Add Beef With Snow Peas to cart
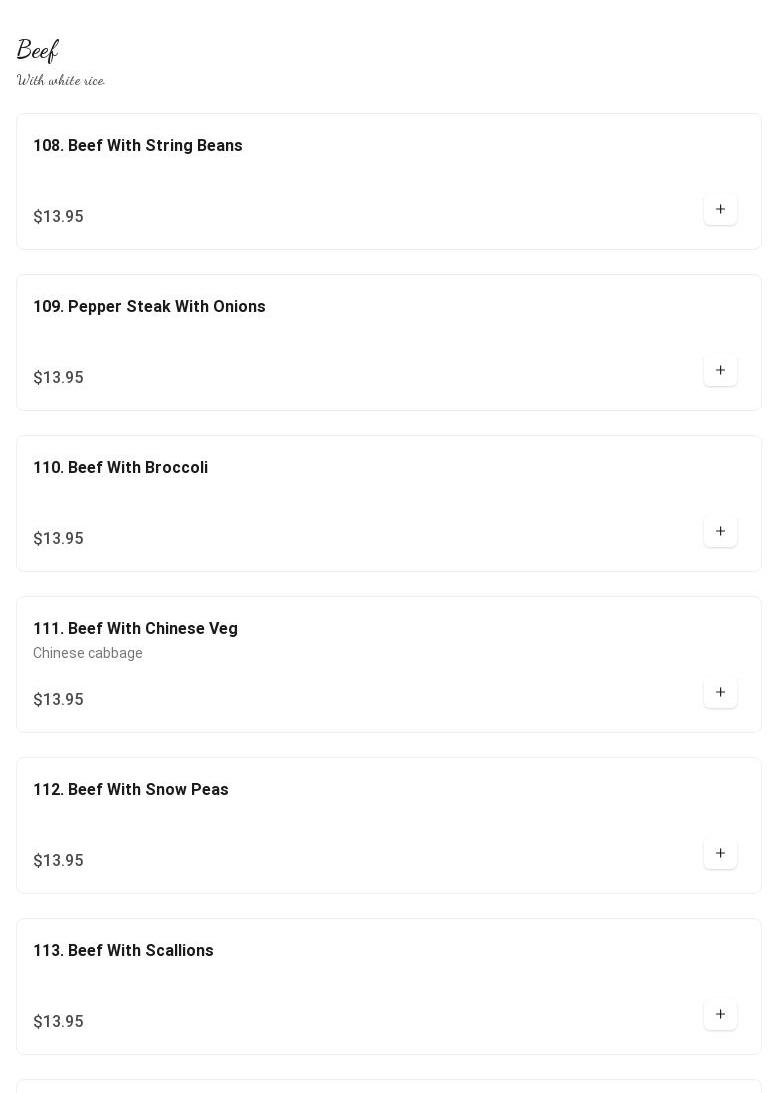 [720, 854]
